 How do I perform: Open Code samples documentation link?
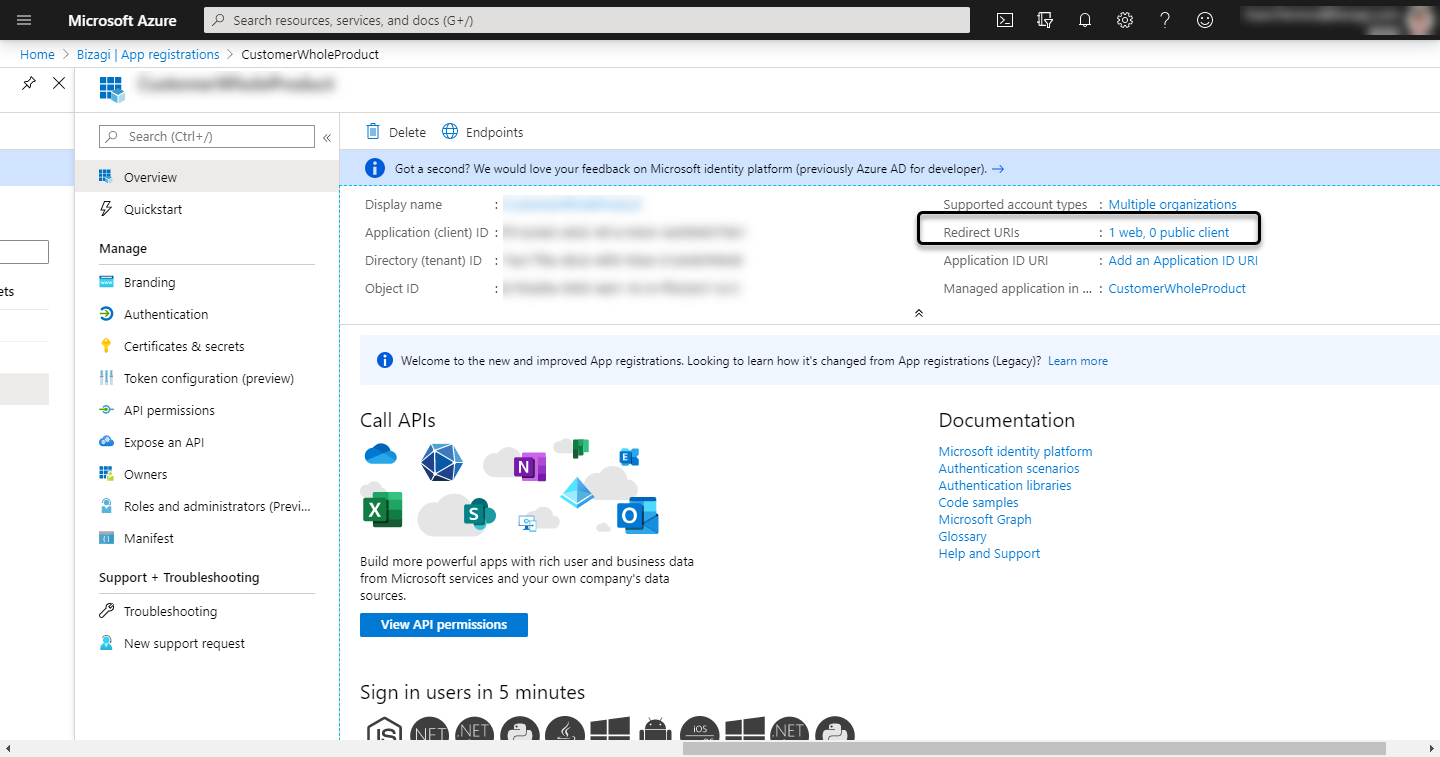coord(978,502)
